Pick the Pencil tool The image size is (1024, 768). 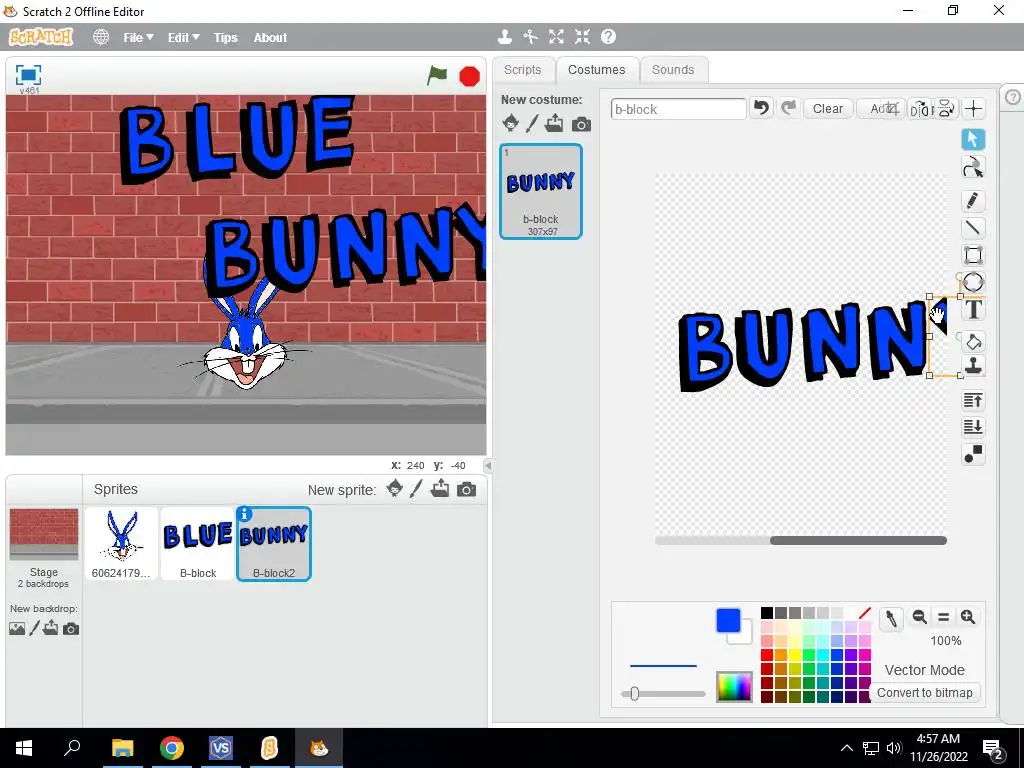pyautogui.click(x=973, y=200)
